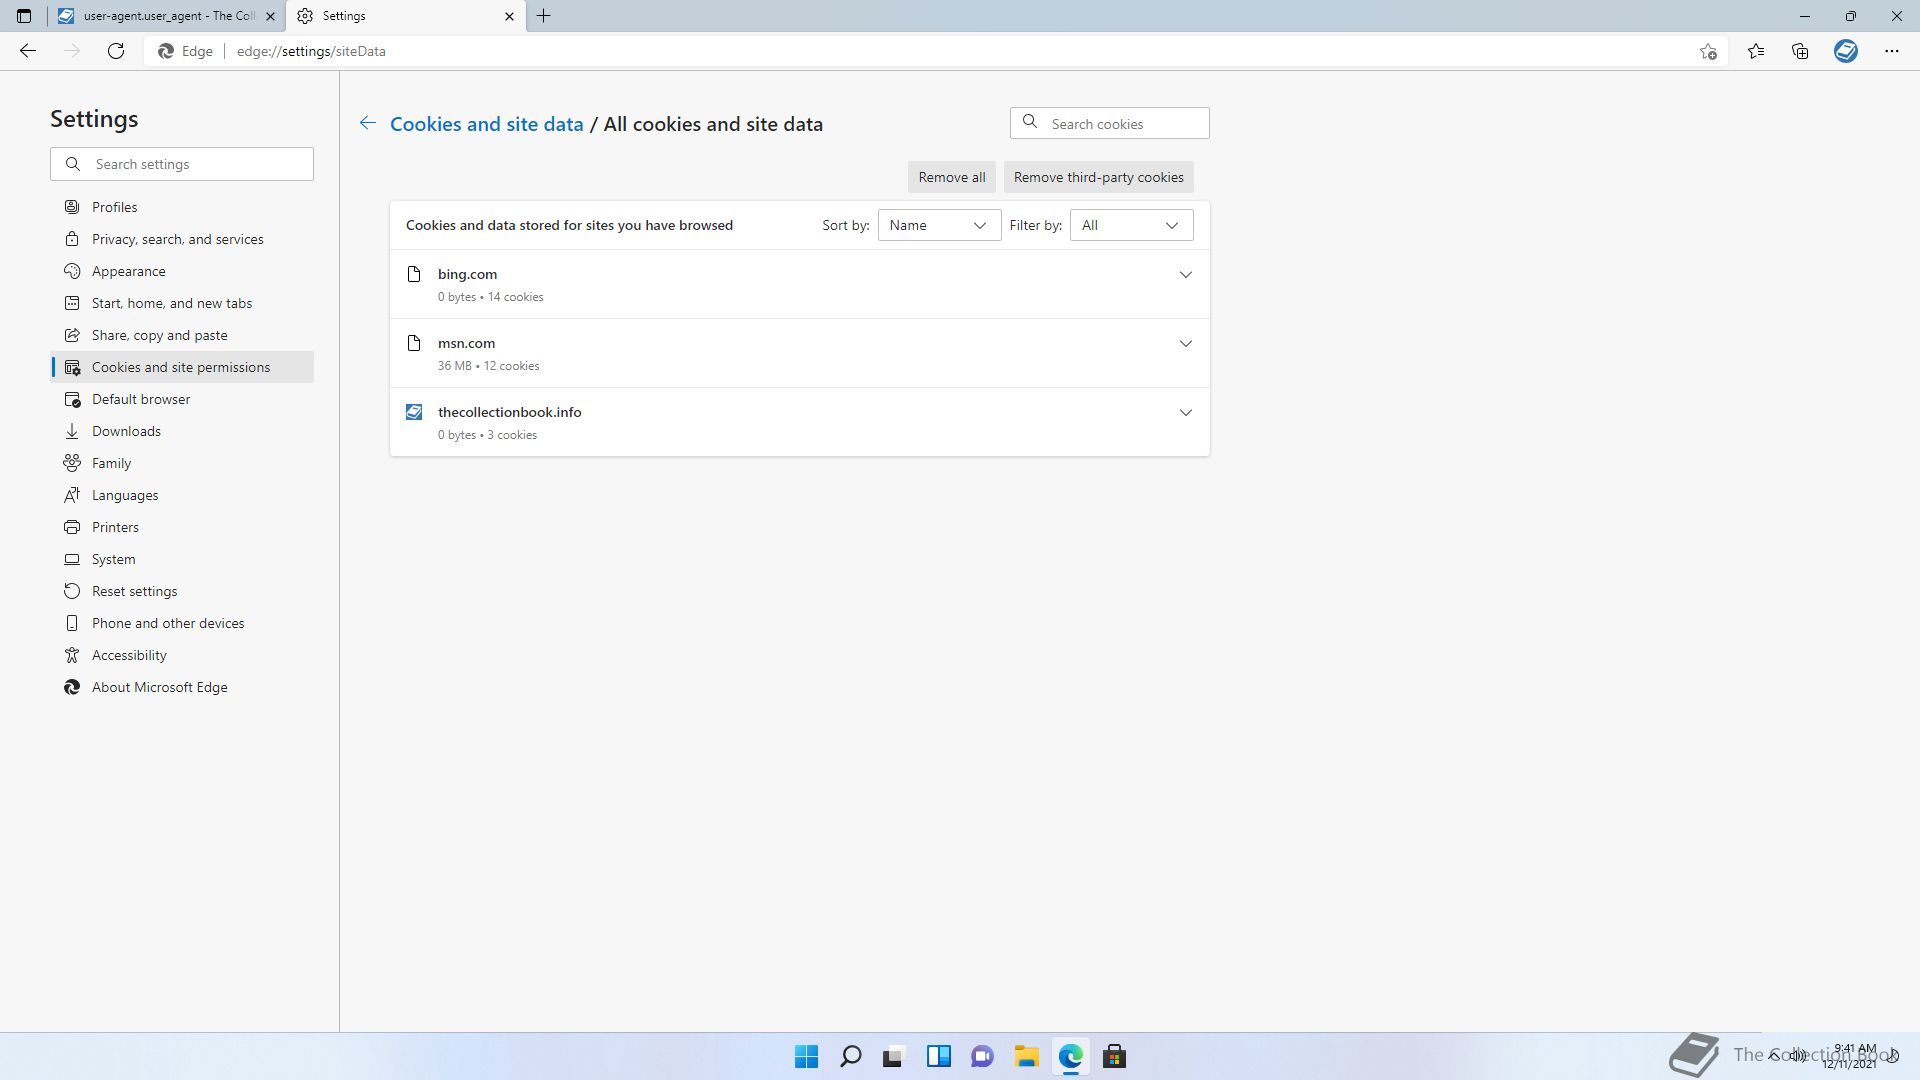The height and width of the screenshot is (1080, 1920).
Task: Click the Remove all button
Action: pos(951,177)
